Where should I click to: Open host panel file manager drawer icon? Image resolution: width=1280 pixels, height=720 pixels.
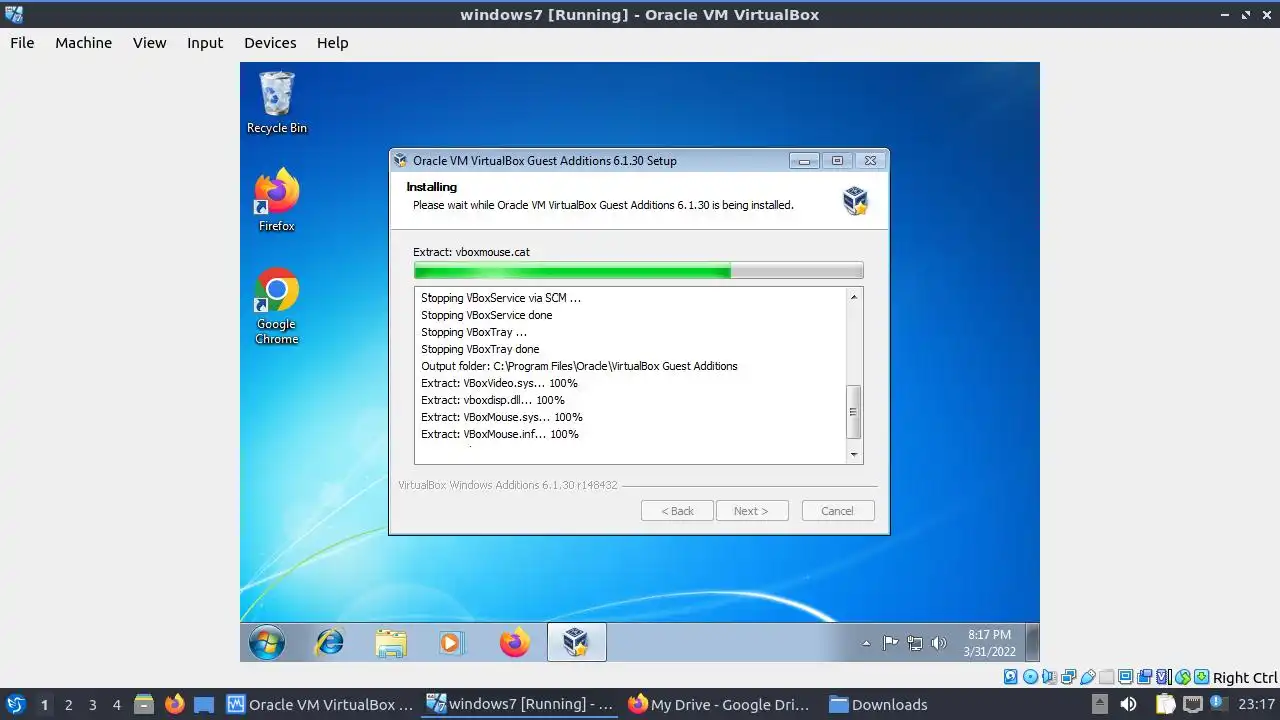click(144, 704)
